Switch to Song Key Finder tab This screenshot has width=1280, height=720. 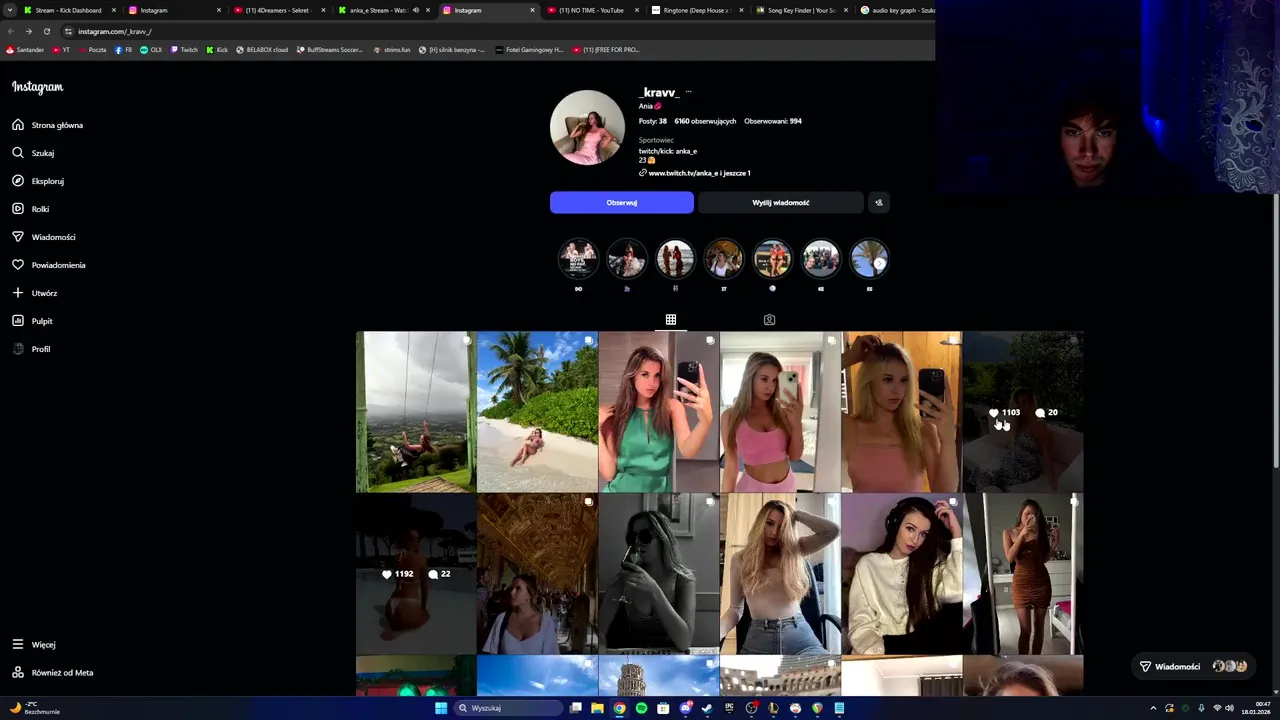pyautogui.click(x=802, y=10)
